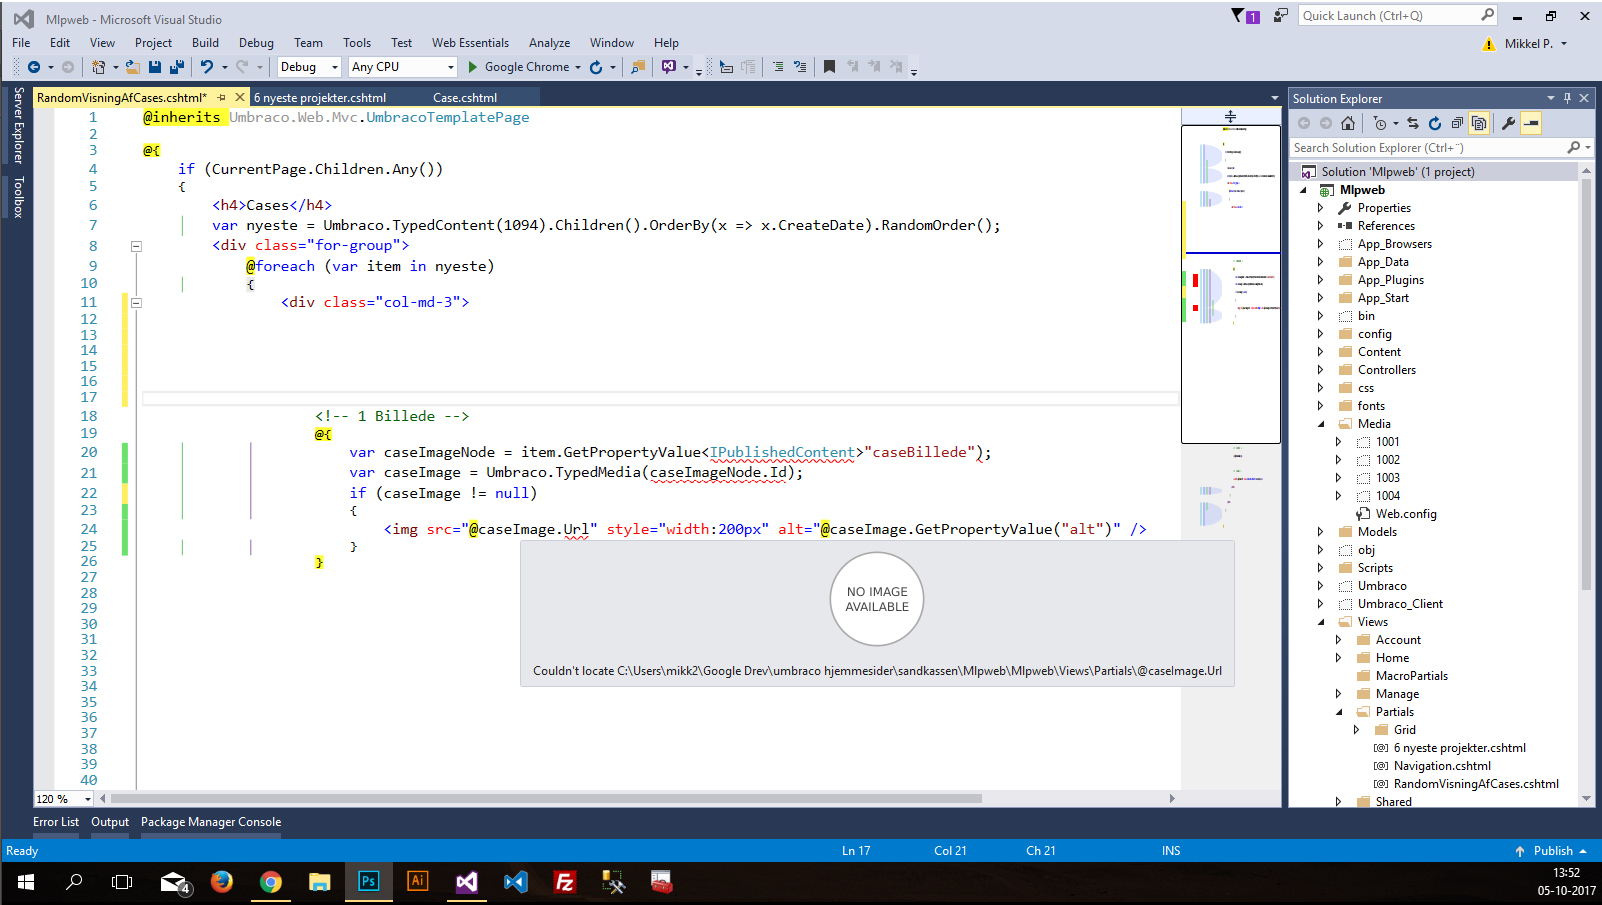Select Web.config under Media folder

(1406, 514)
